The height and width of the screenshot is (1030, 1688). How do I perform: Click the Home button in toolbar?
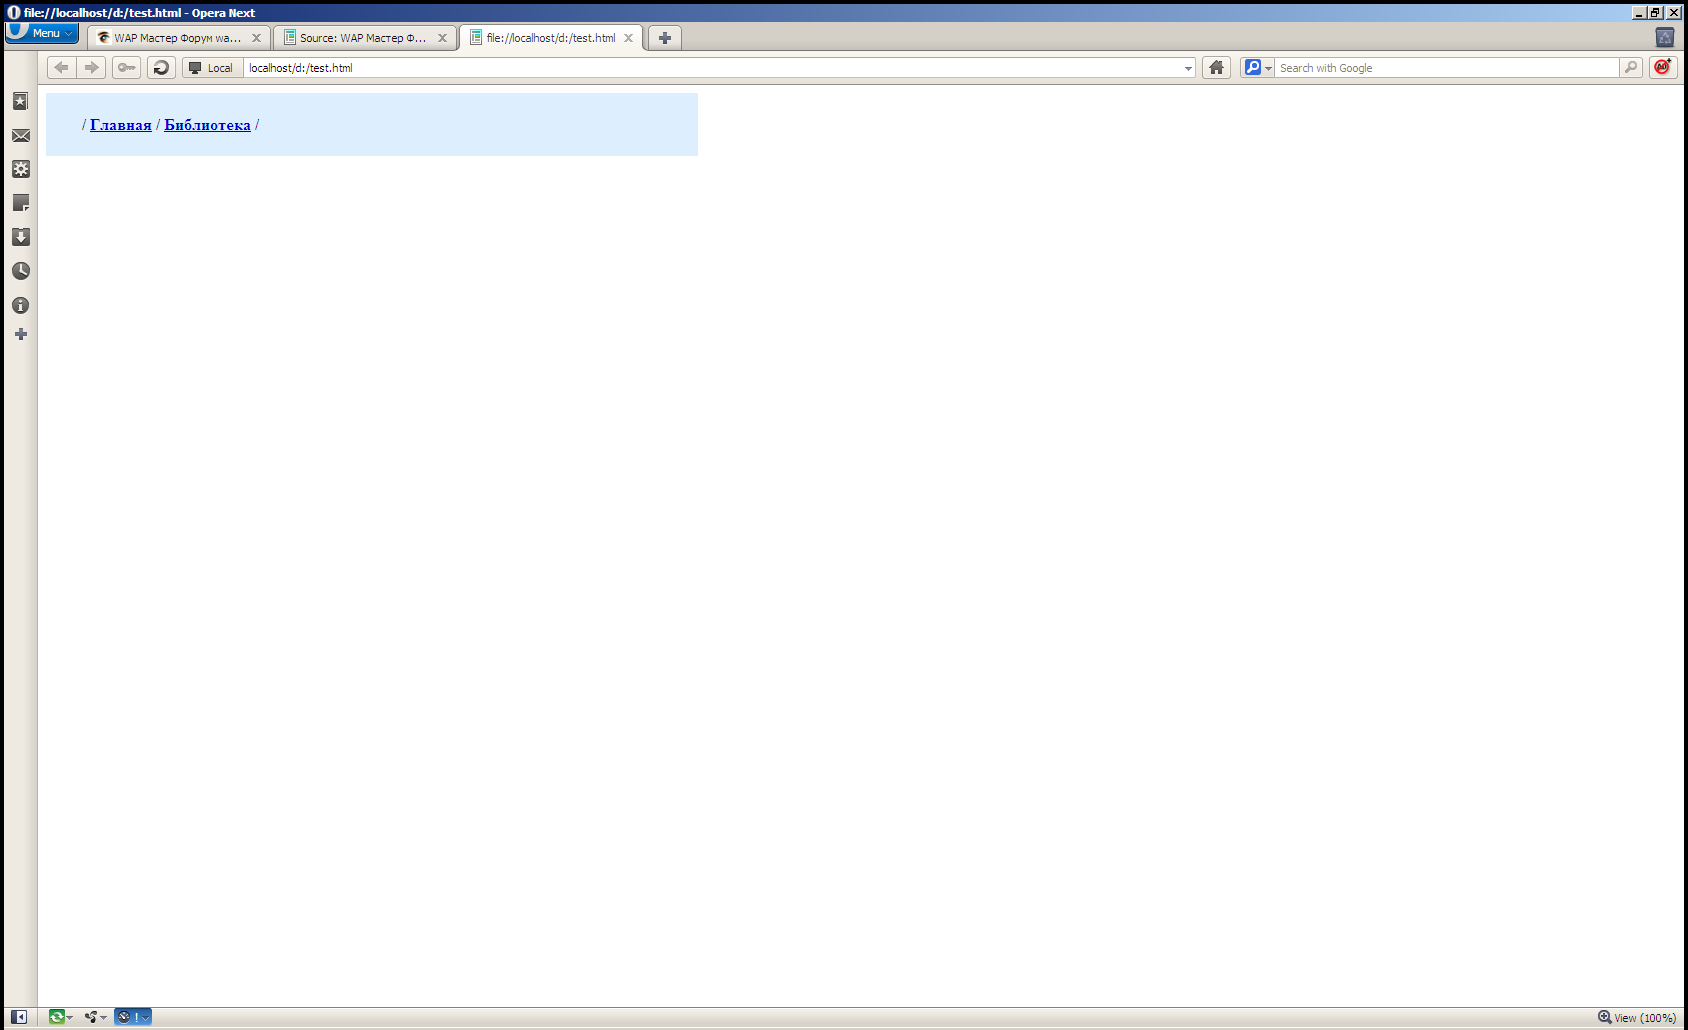(x=1216, y=68)
